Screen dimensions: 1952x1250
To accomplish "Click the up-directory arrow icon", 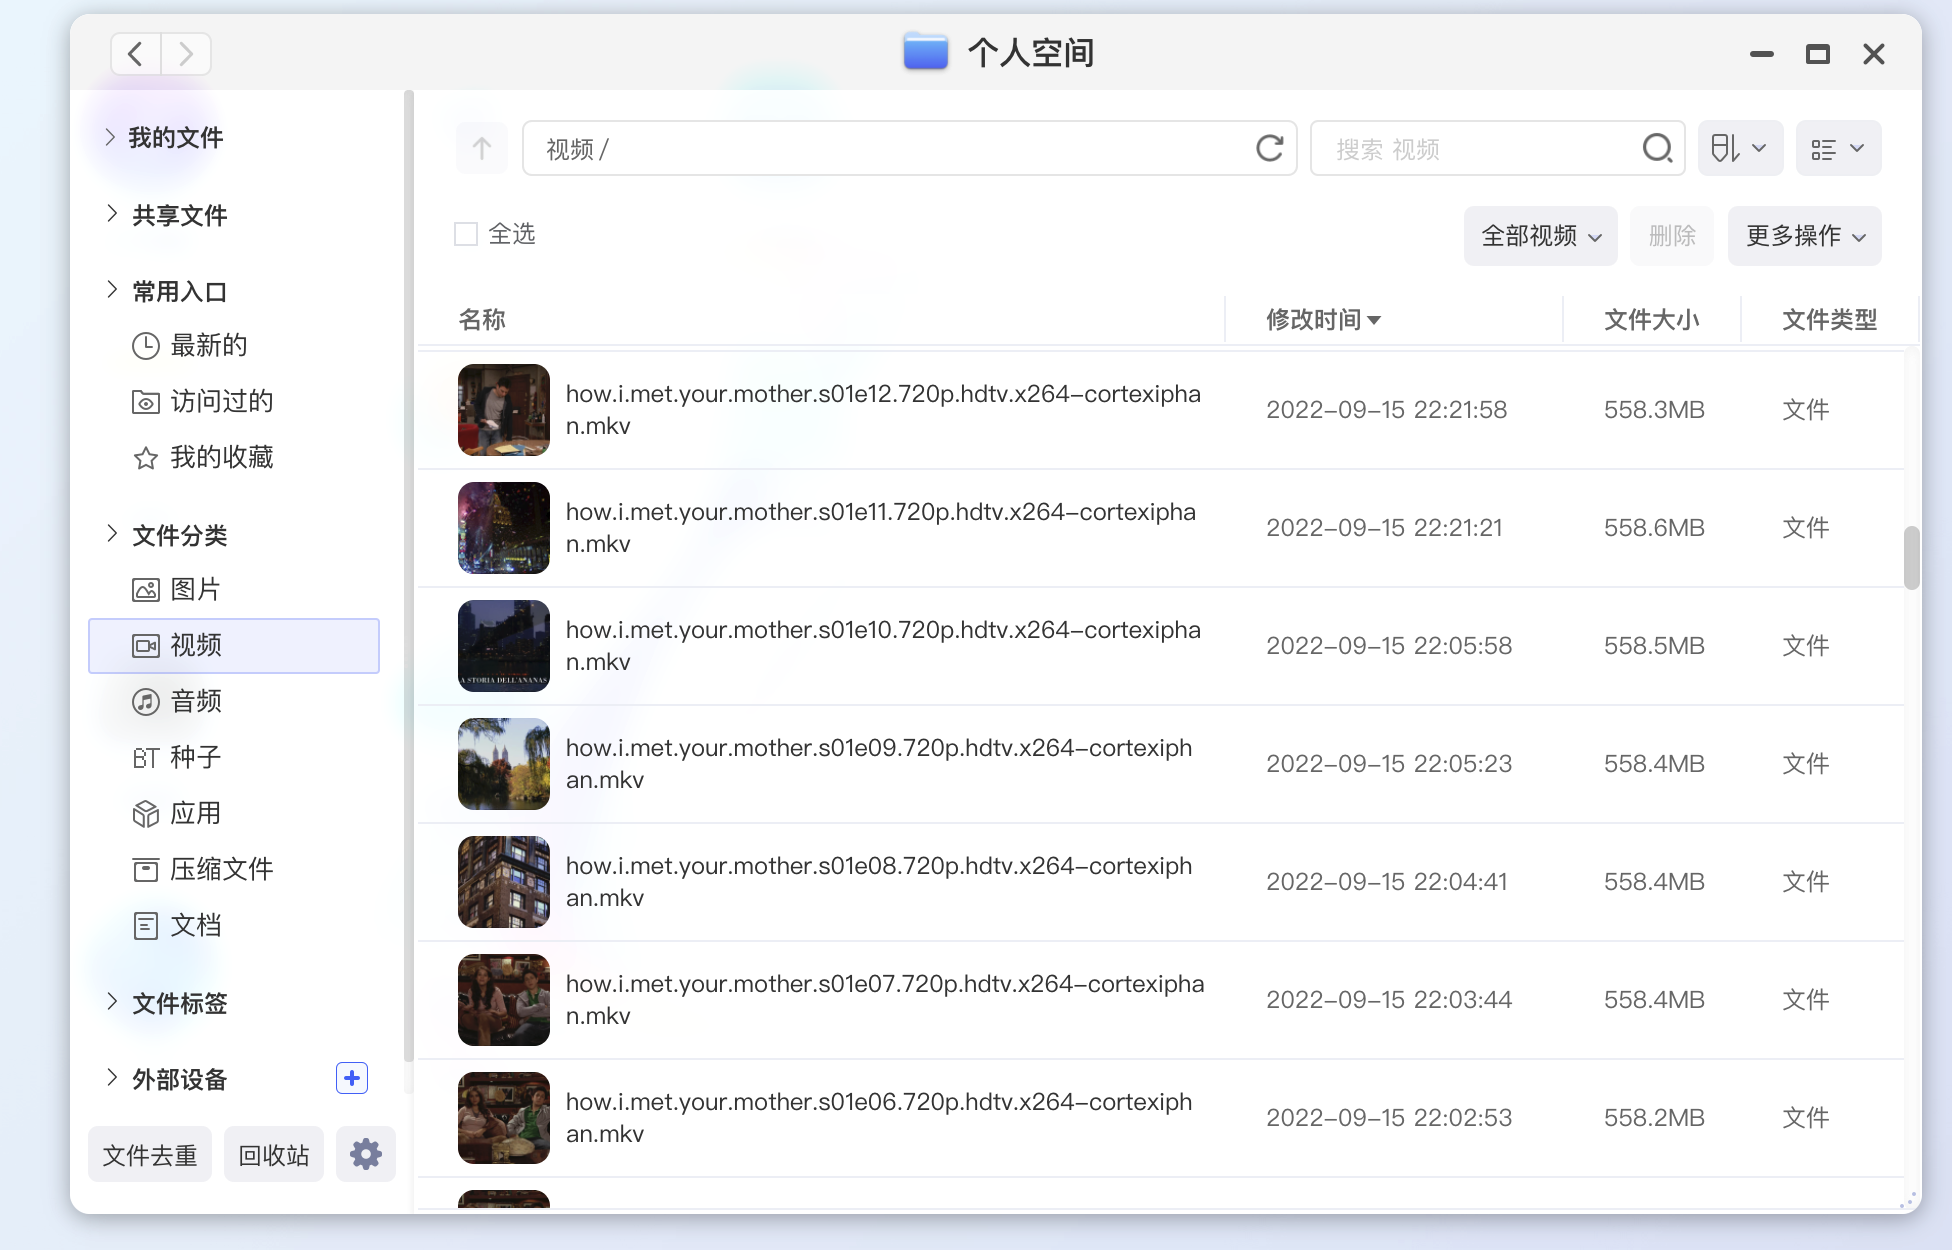I will click(x=482, y=149).
